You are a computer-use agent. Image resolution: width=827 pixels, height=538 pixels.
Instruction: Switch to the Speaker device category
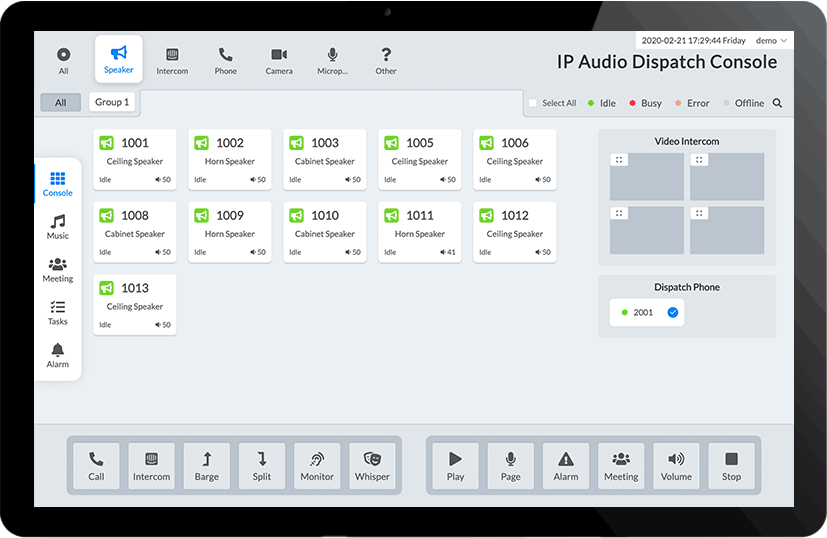[x=119, y=59]
